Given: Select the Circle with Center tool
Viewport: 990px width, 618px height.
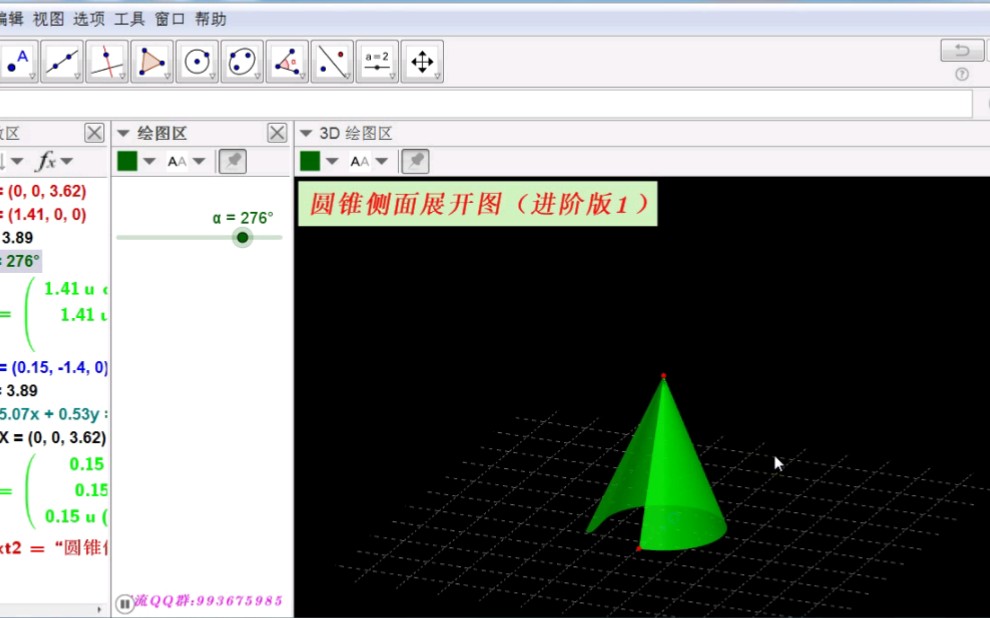Looking at the screenshot, I should click(x=197, y=61).
